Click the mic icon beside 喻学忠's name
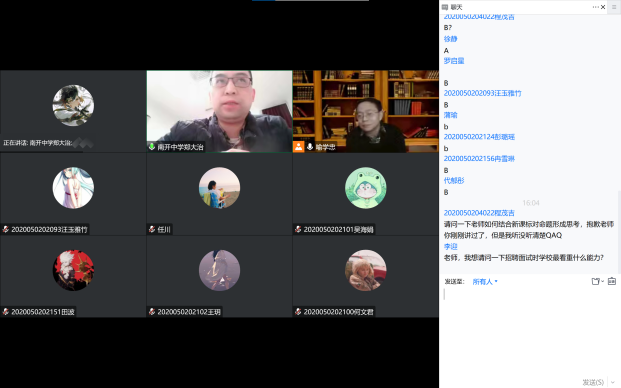The image size is (621, 388). pyautogui.click(x=310, y=147)
